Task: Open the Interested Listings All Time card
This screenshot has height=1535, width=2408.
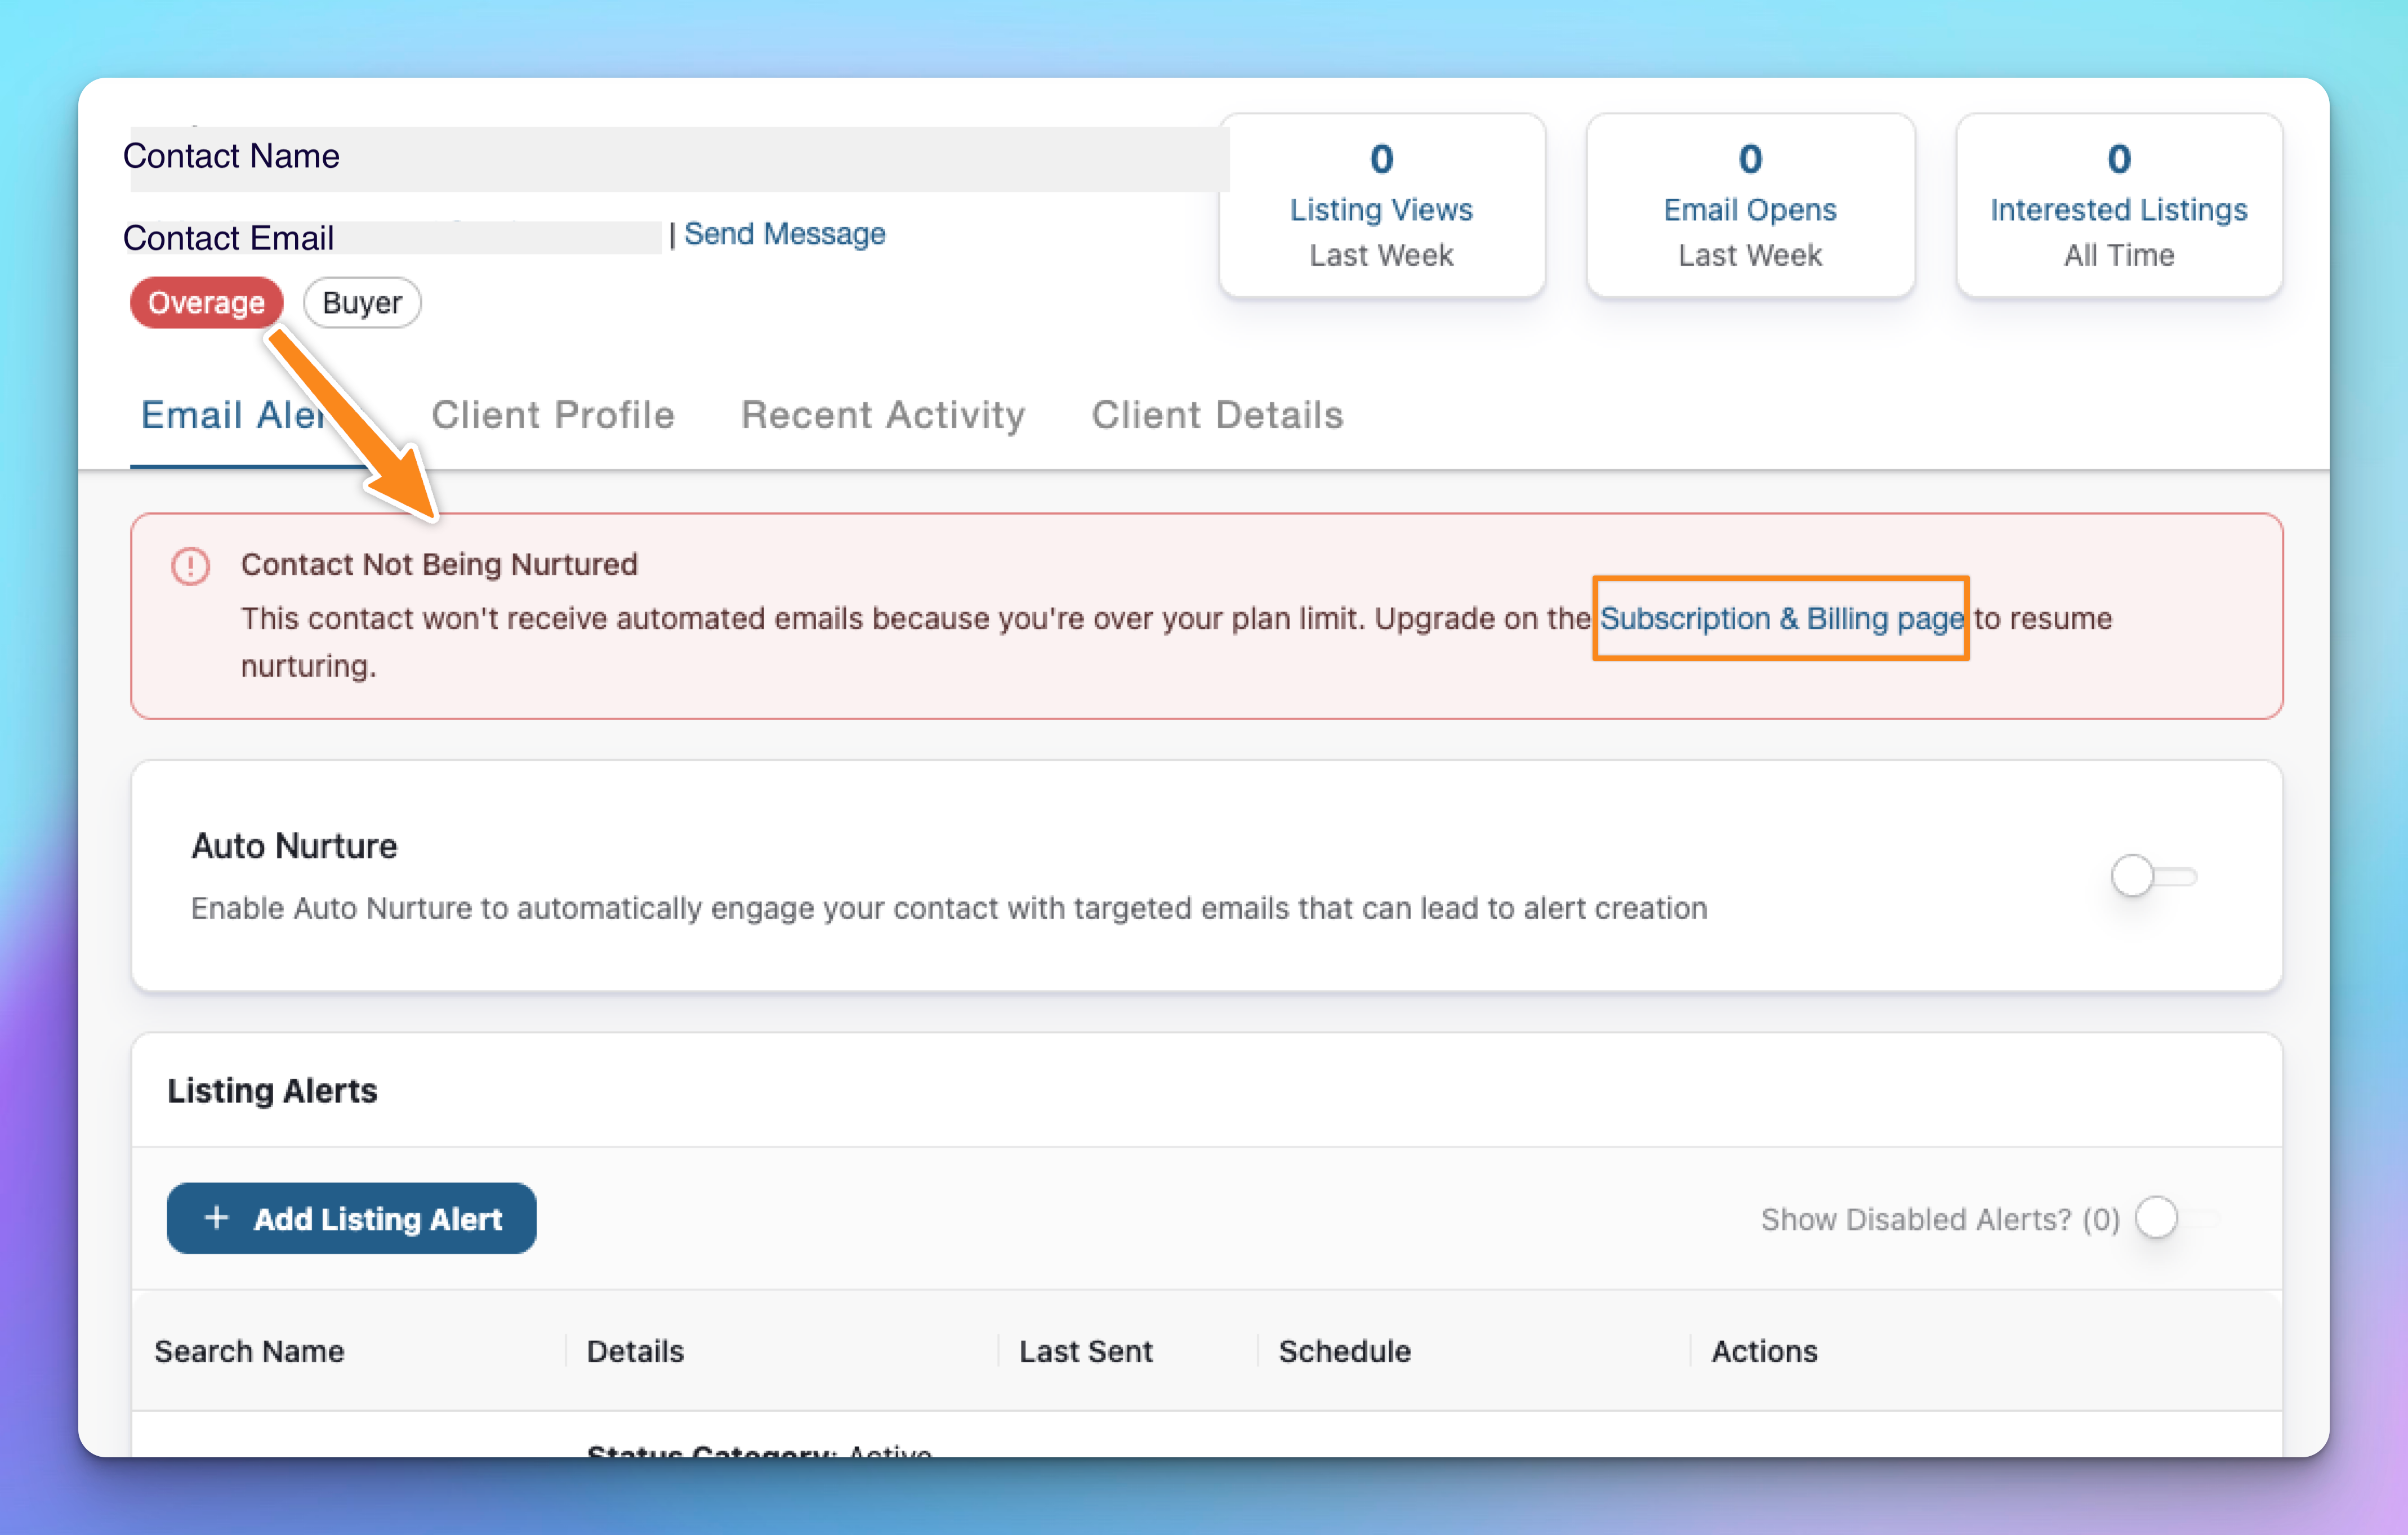Action: tap(2119, 205)
